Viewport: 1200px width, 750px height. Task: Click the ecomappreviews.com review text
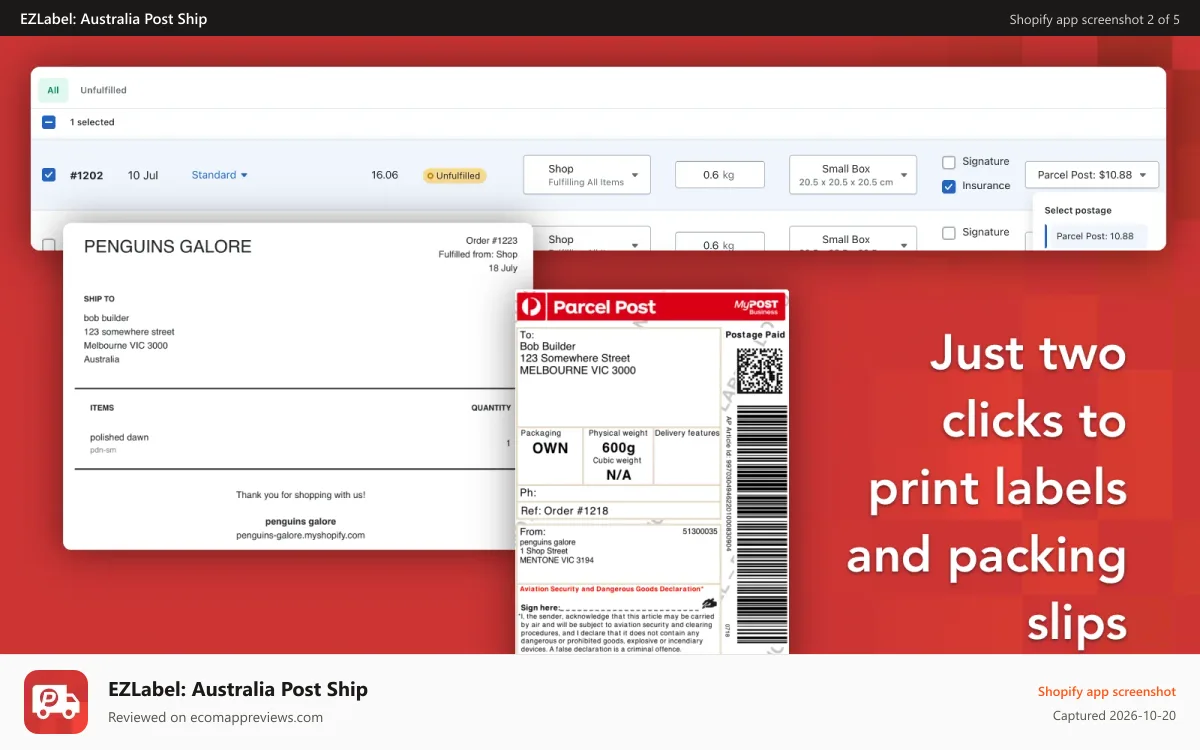(215, 717)
